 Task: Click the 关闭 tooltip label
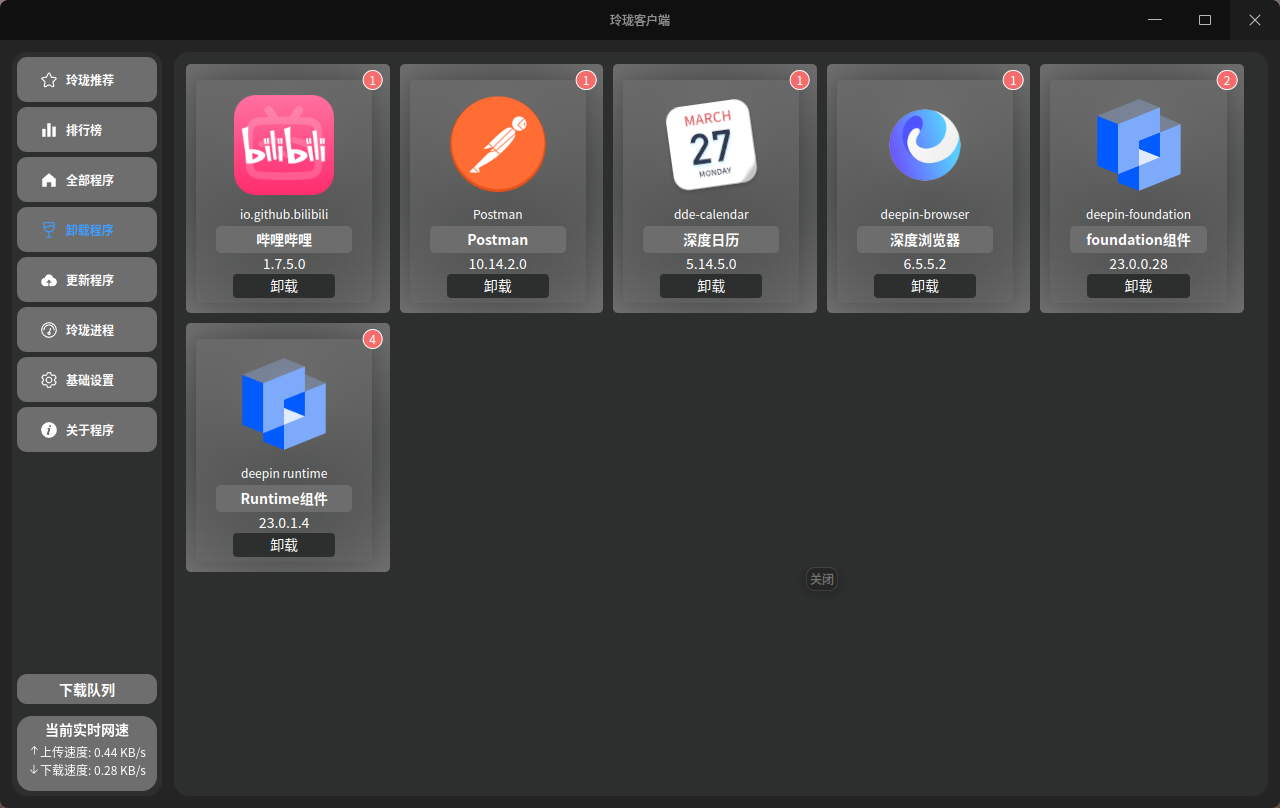[x=822, y=579]
